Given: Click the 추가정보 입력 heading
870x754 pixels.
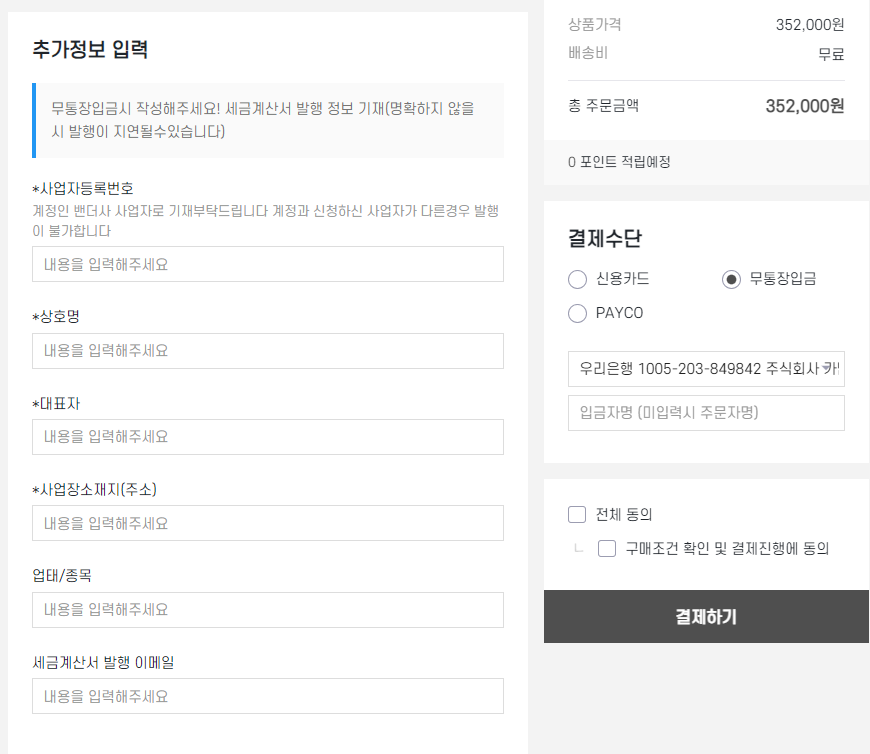Looking at the screenshot, I should (90, 49).
